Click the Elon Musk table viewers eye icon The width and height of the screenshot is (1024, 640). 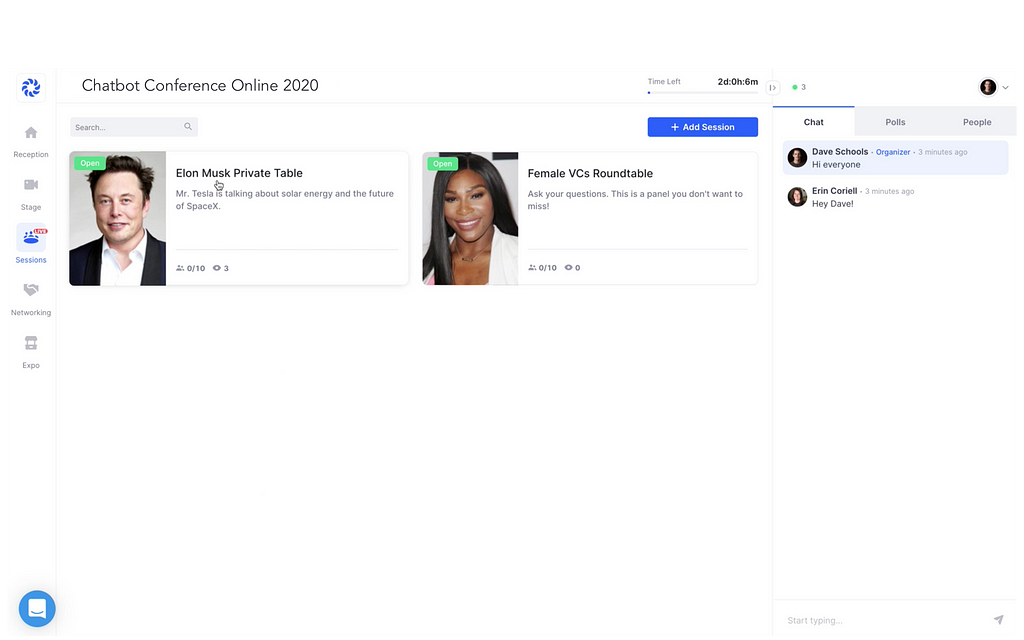tap(217, 268)
